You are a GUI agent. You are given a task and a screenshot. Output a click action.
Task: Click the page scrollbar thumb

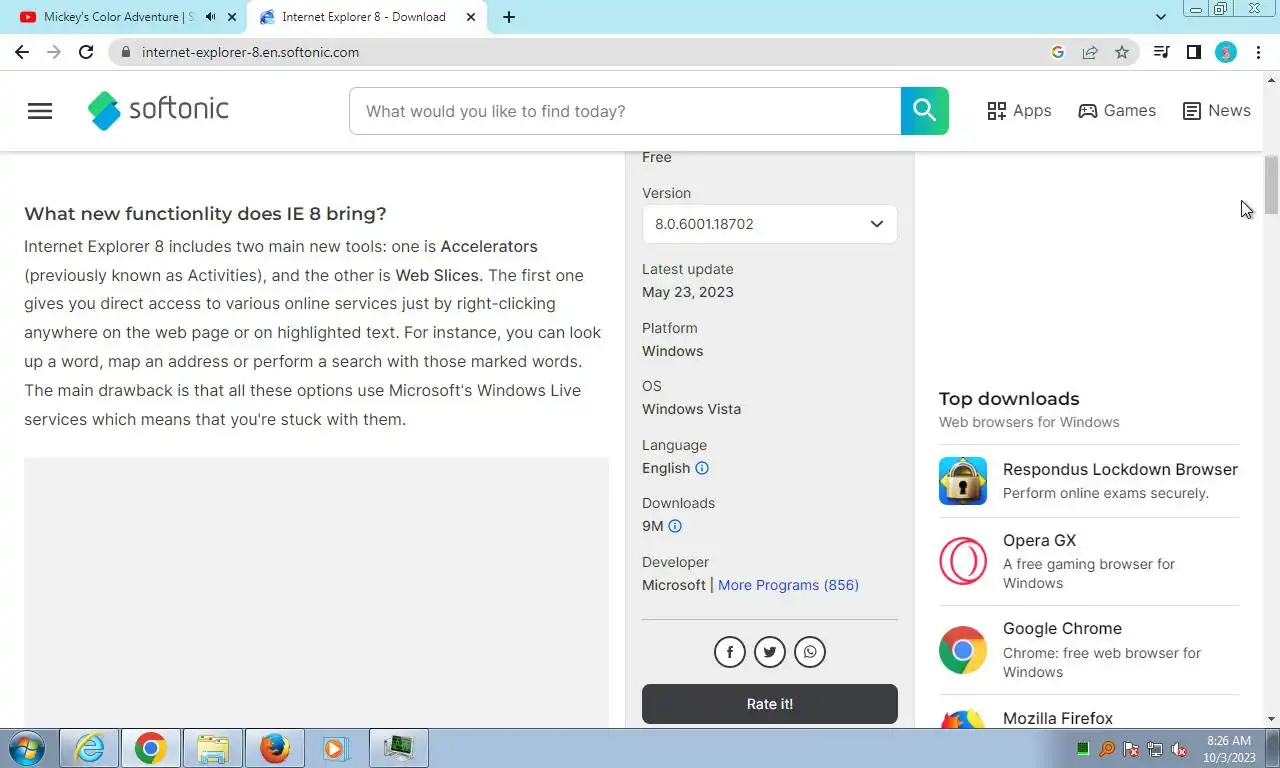tap(1272, 185)
